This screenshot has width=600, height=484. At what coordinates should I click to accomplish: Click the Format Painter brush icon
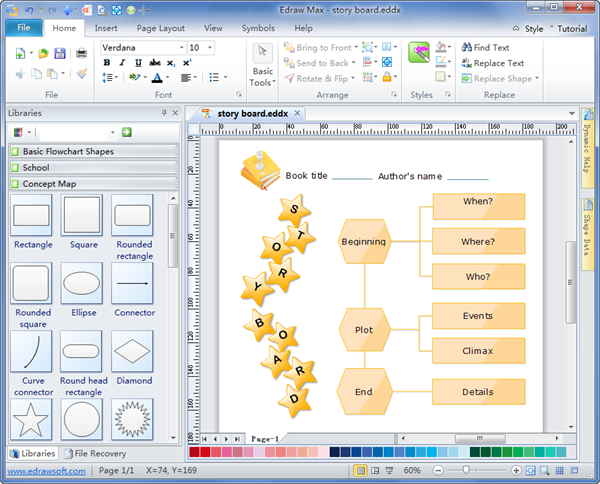click(82, 75)
